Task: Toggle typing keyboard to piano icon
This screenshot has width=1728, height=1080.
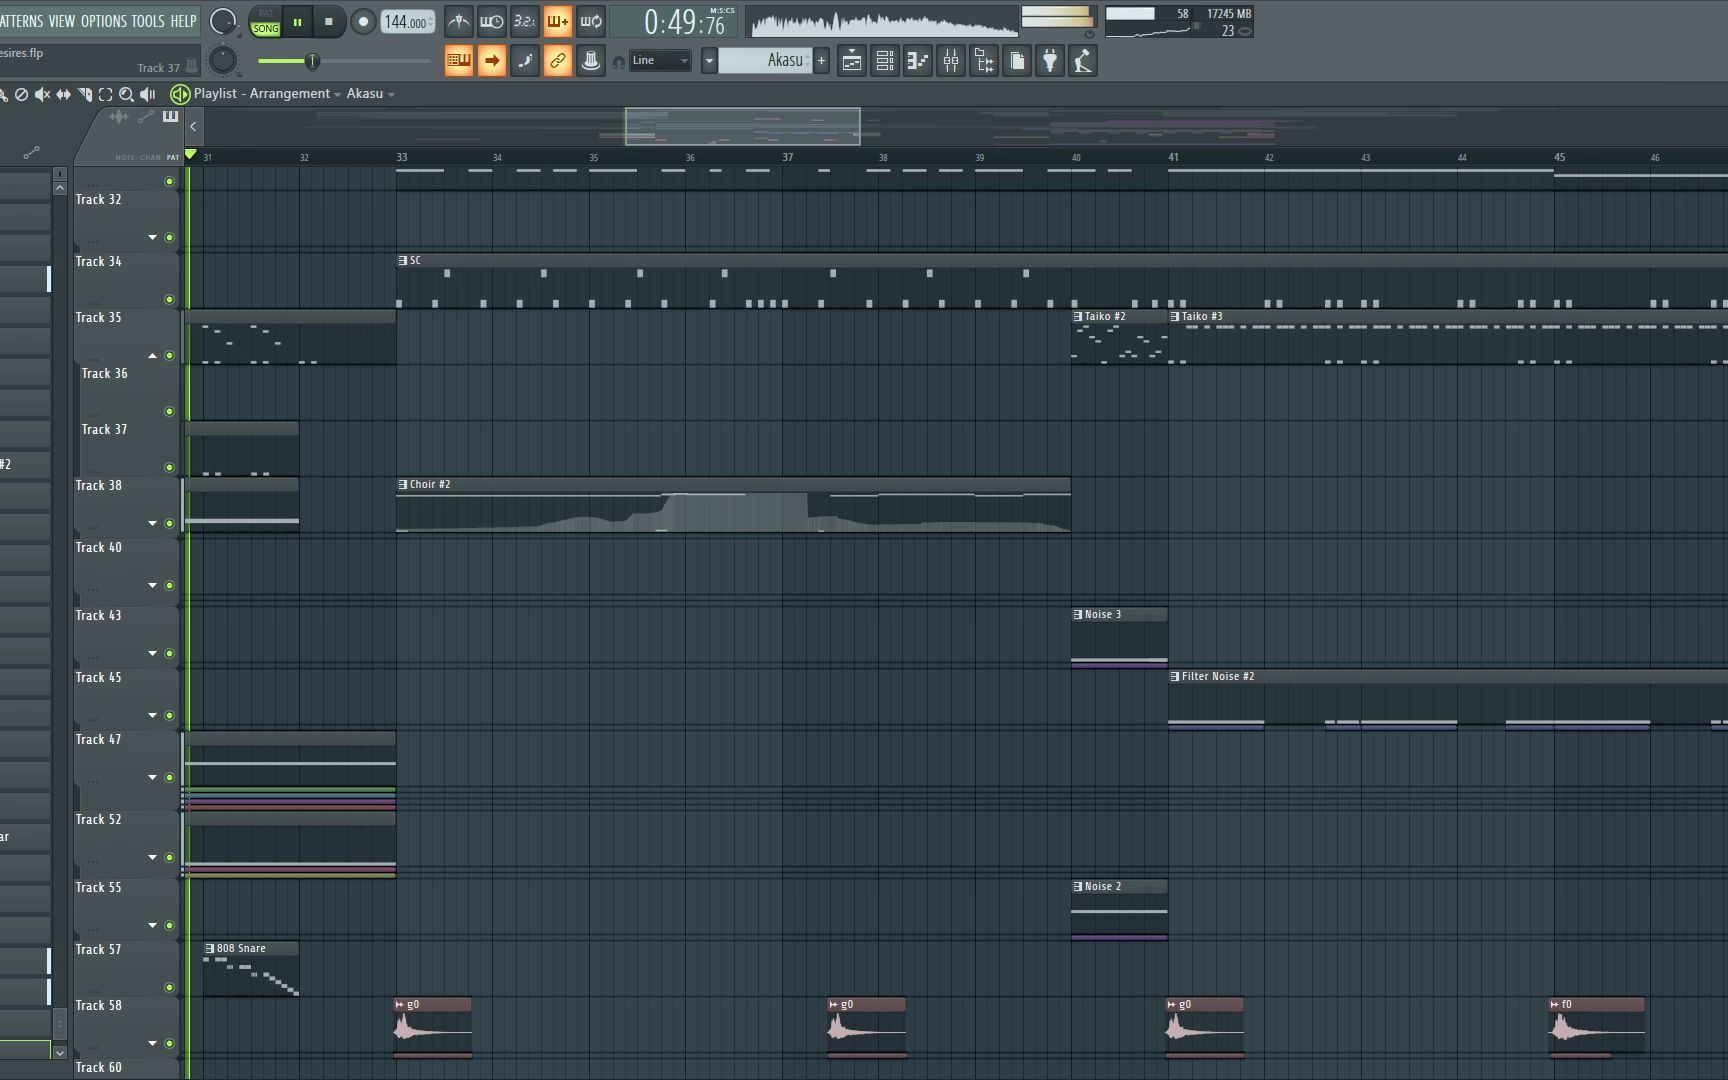Action: click(x=458, y=61)
